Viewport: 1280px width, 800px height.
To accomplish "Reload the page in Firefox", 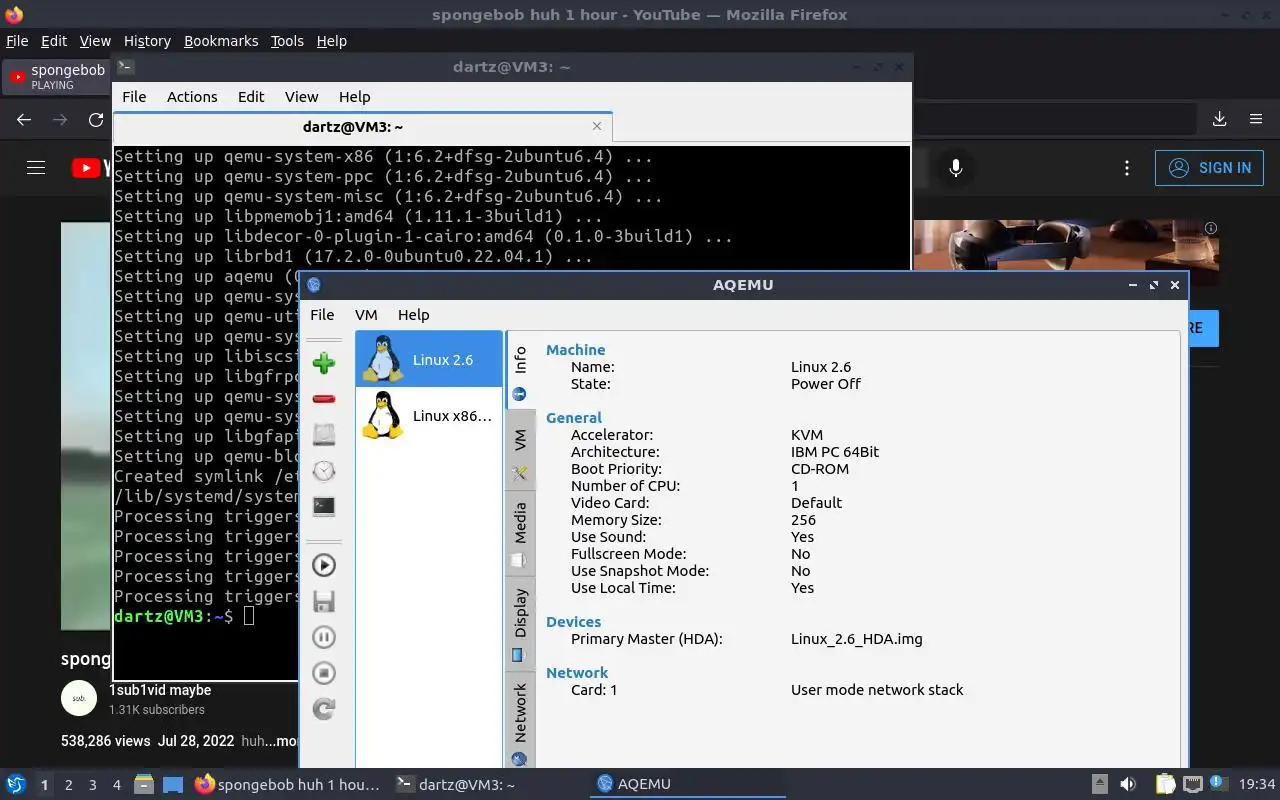I will [96, 119].
